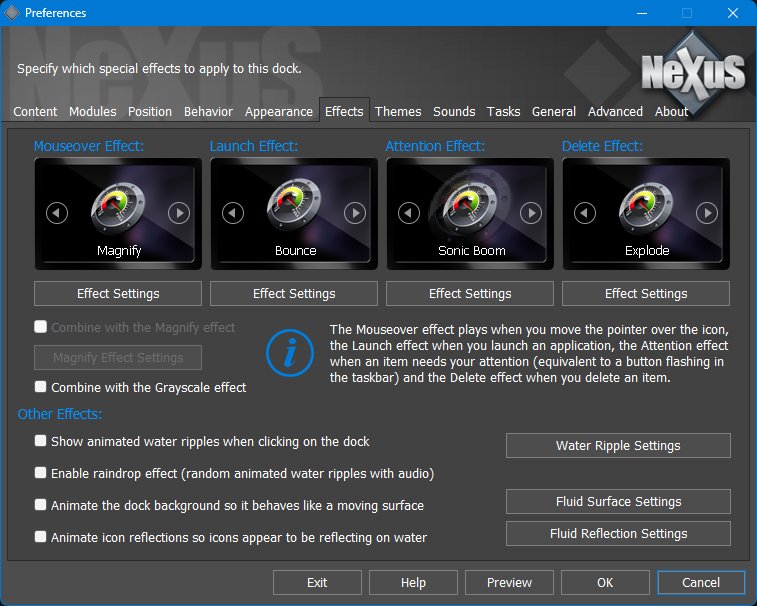Open Effect Settings for Delete Effect

pyautogui.click(x=646, y=294)
